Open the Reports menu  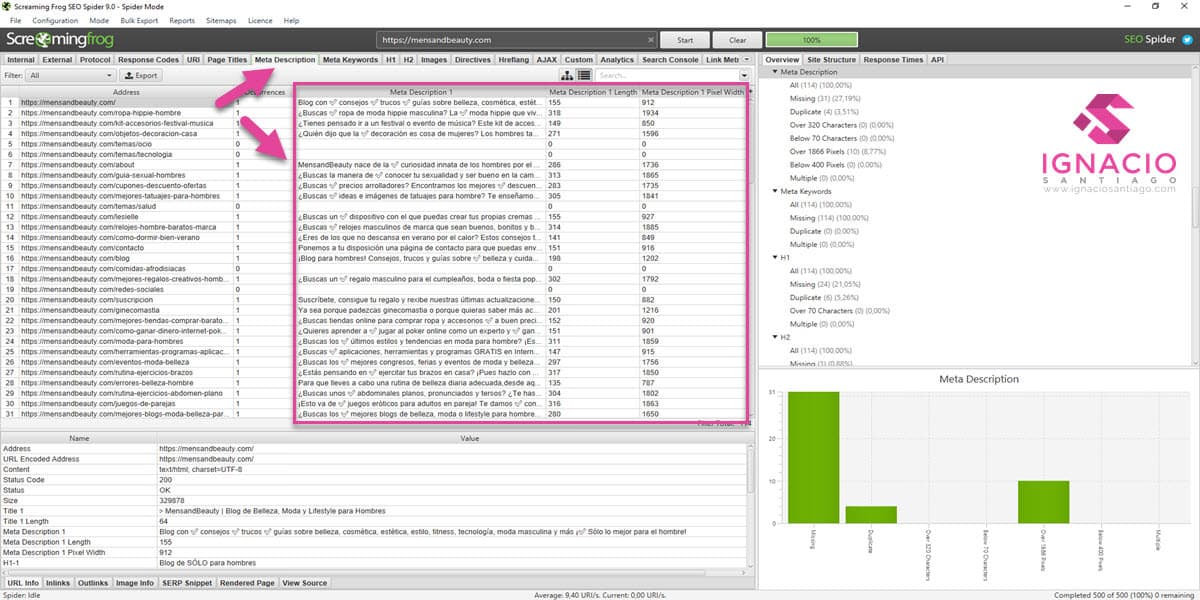click(182, 20)
